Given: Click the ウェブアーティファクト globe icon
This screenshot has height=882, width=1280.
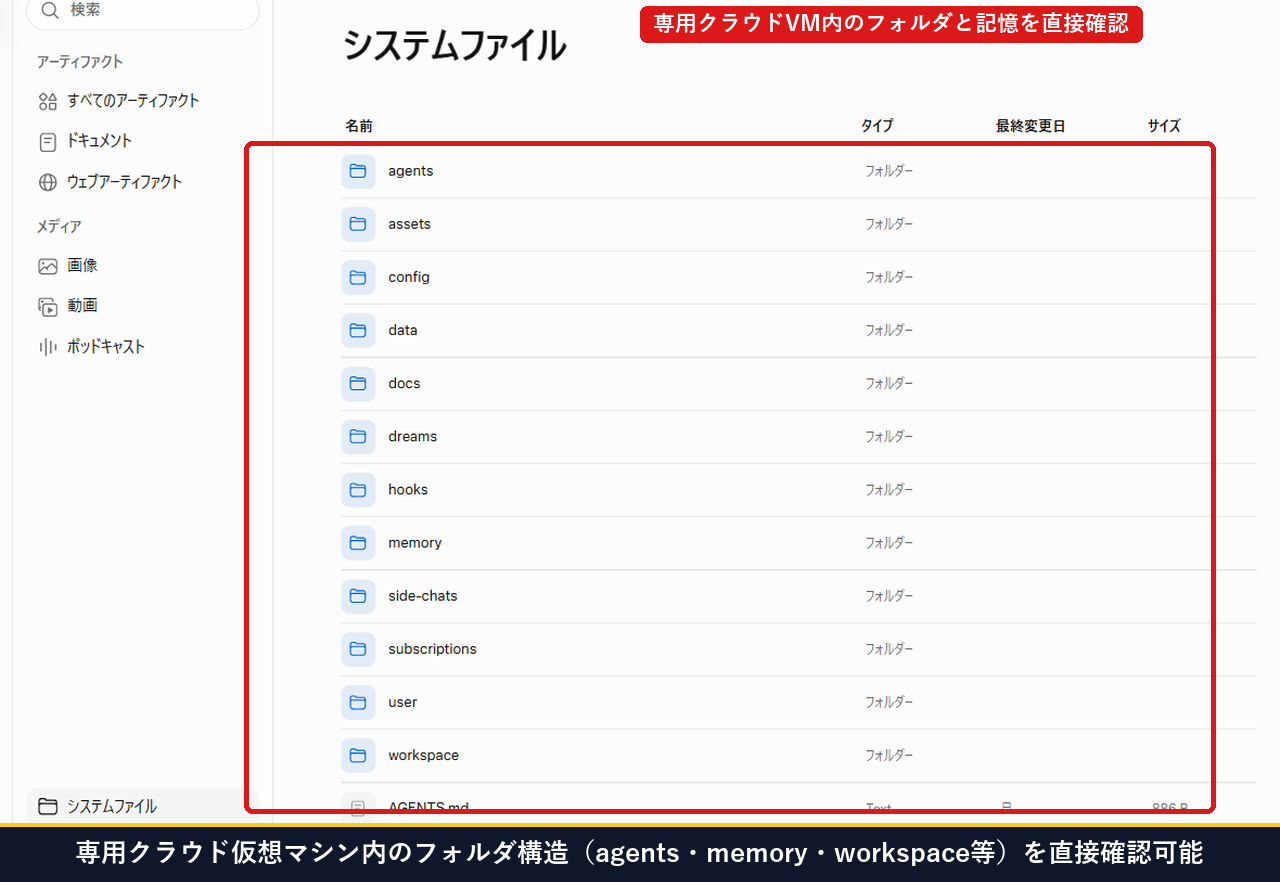Looking at the screenshot, I should click(48, 182).
